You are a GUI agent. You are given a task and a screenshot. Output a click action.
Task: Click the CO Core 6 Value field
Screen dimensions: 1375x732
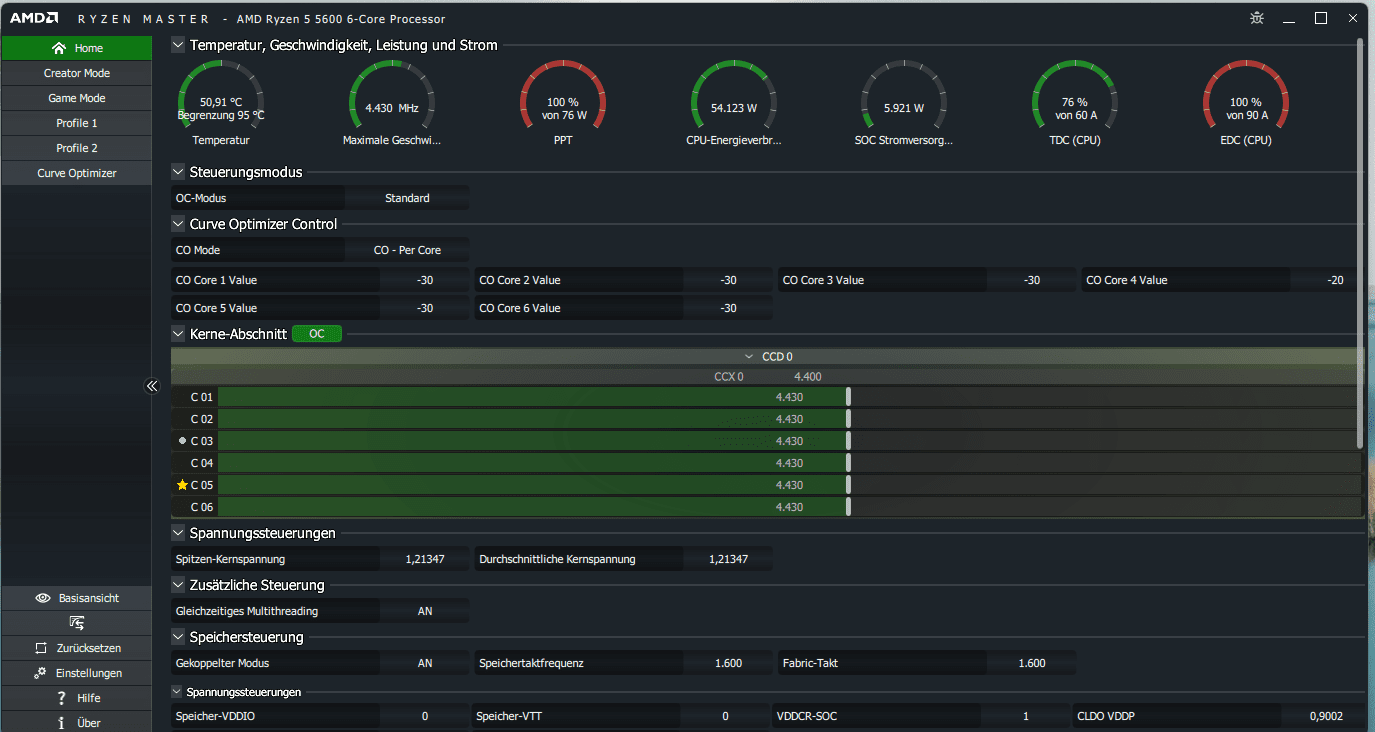click(728, 308)
